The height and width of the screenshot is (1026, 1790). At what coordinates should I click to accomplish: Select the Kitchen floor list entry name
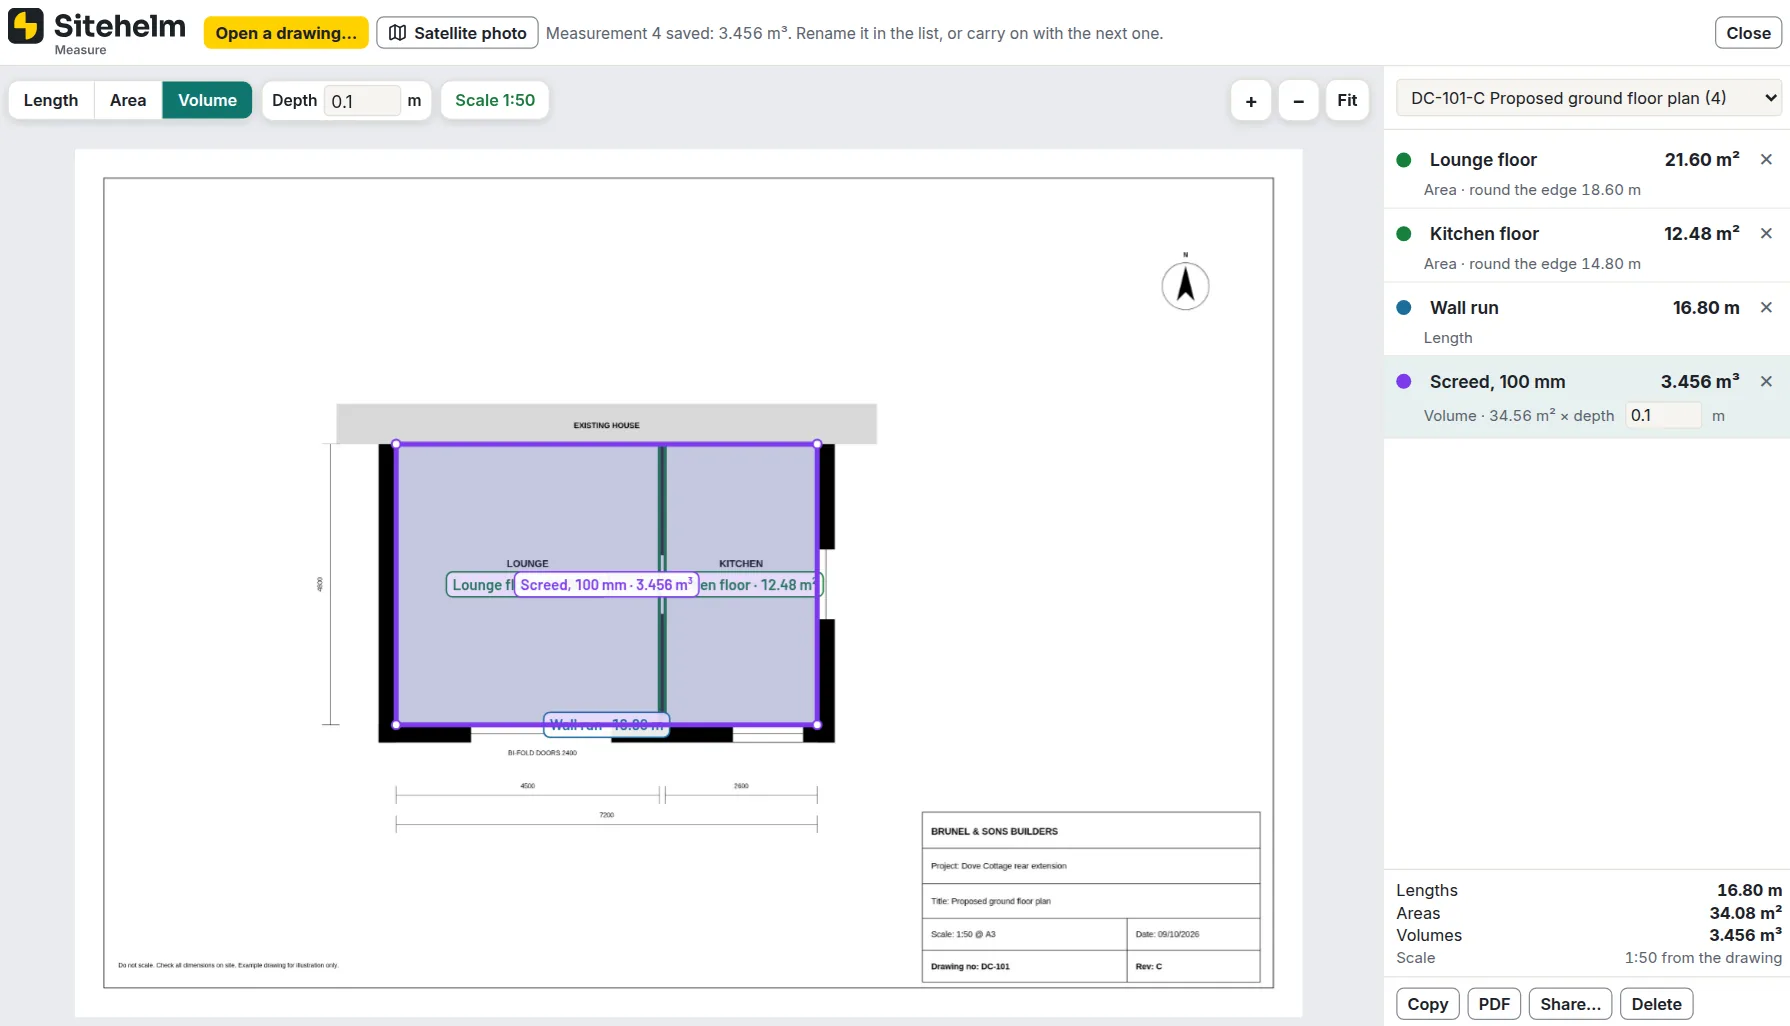(x=1484, y=234)
